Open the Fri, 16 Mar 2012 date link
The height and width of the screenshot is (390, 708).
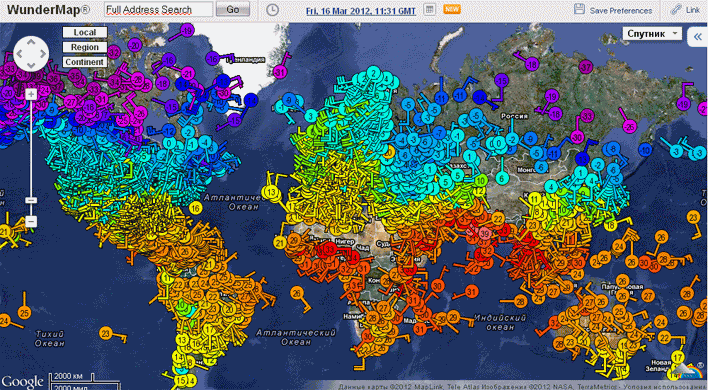[361, 11]
